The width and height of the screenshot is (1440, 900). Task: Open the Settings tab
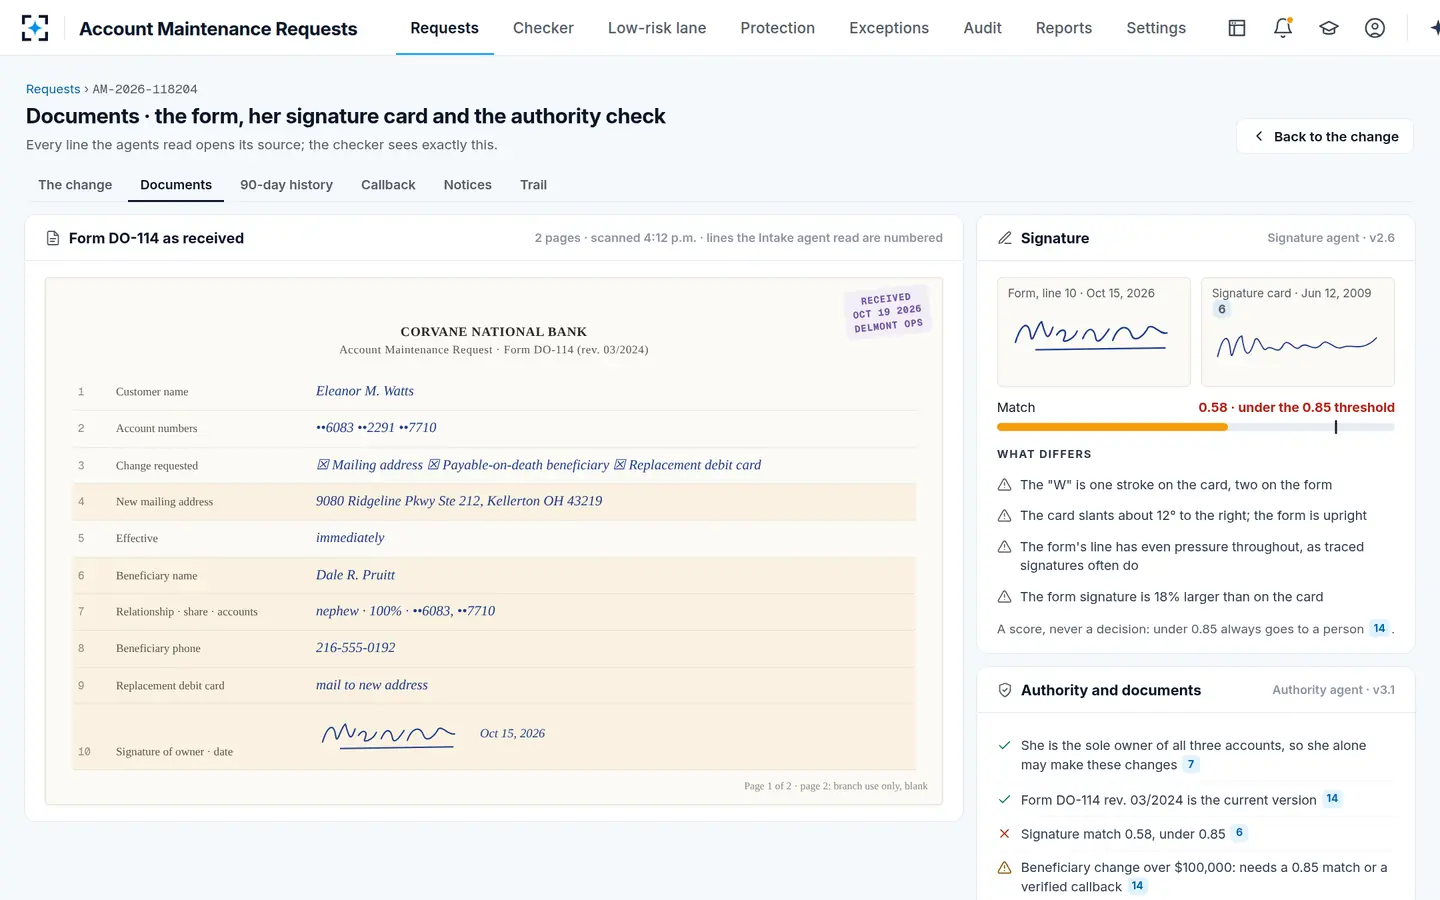tap(1156, 28)
